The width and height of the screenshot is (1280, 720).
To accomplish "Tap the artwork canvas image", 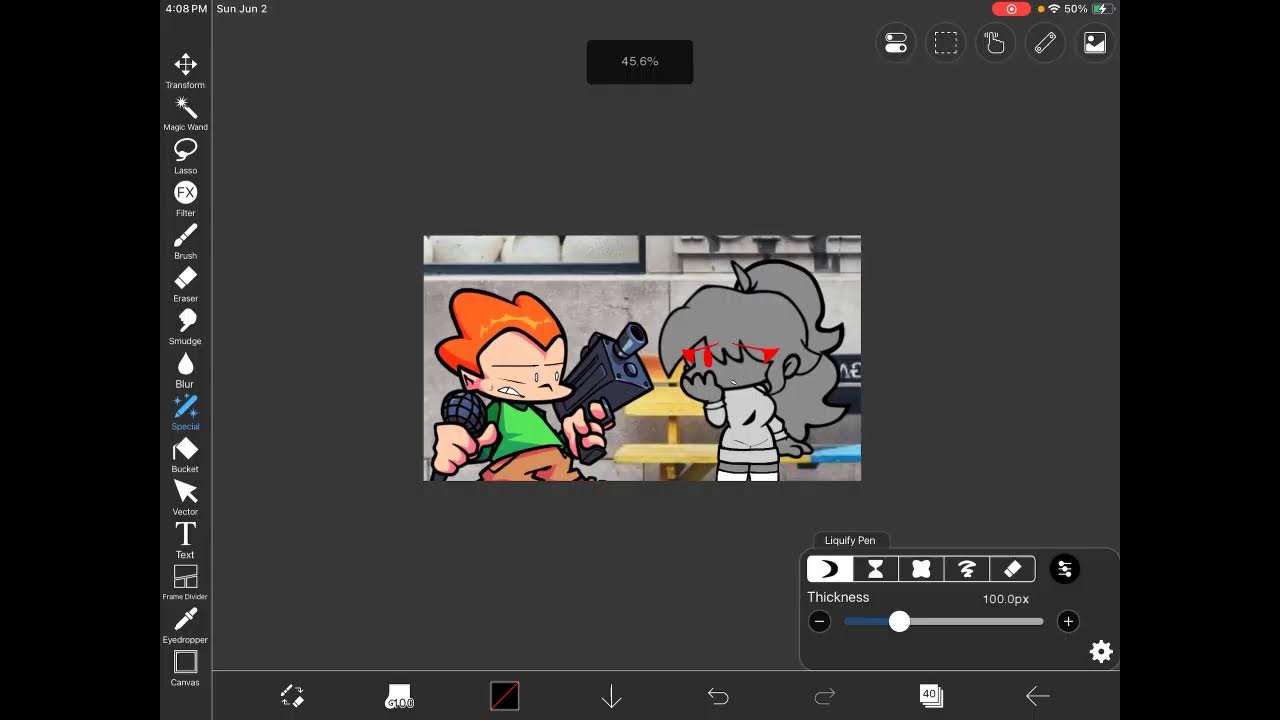I will click(642, 358).
